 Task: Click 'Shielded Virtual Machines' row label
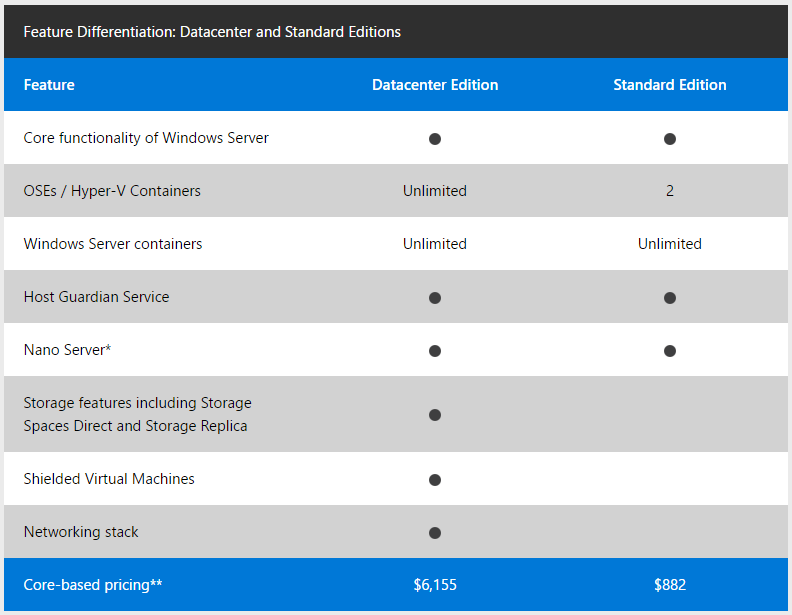click(x=109, y=479)
